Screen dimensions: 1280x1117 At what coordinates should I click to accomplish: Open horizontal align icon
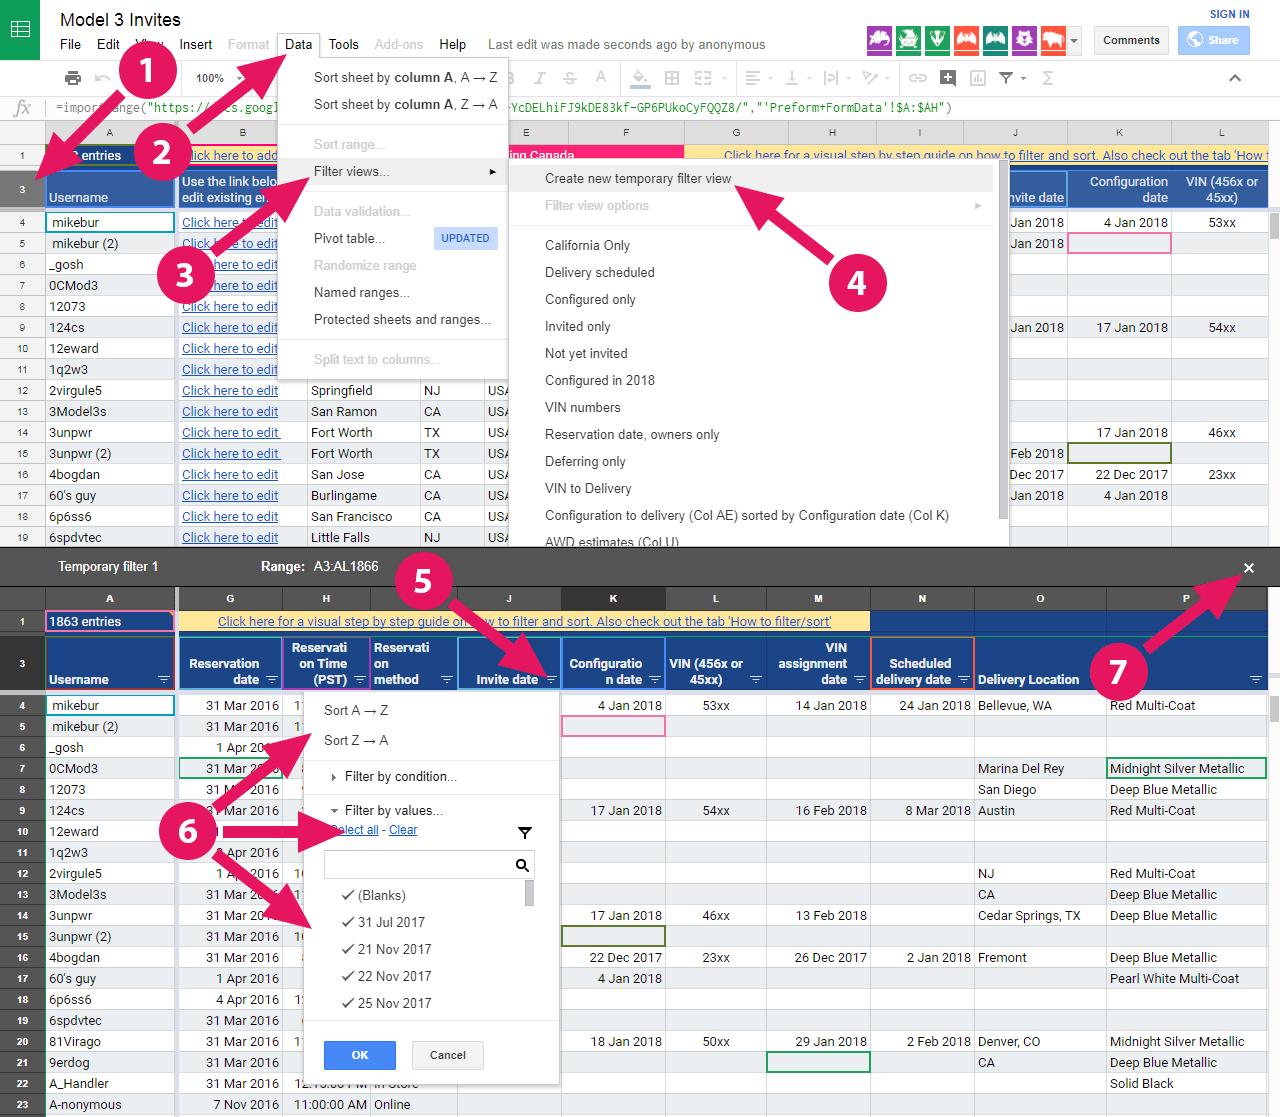[753, 78]
